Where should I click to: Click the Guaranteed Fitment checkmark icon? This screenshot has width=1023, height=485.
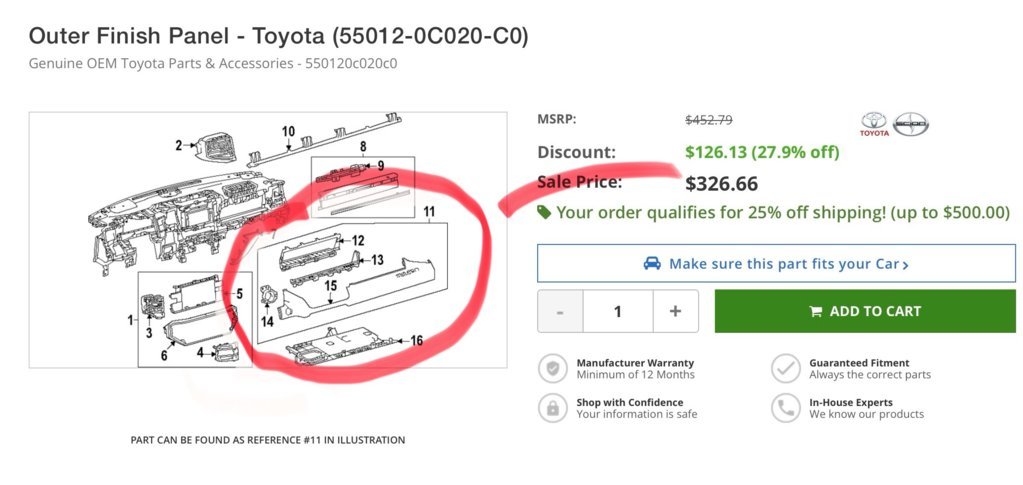[x=786, y=369]
